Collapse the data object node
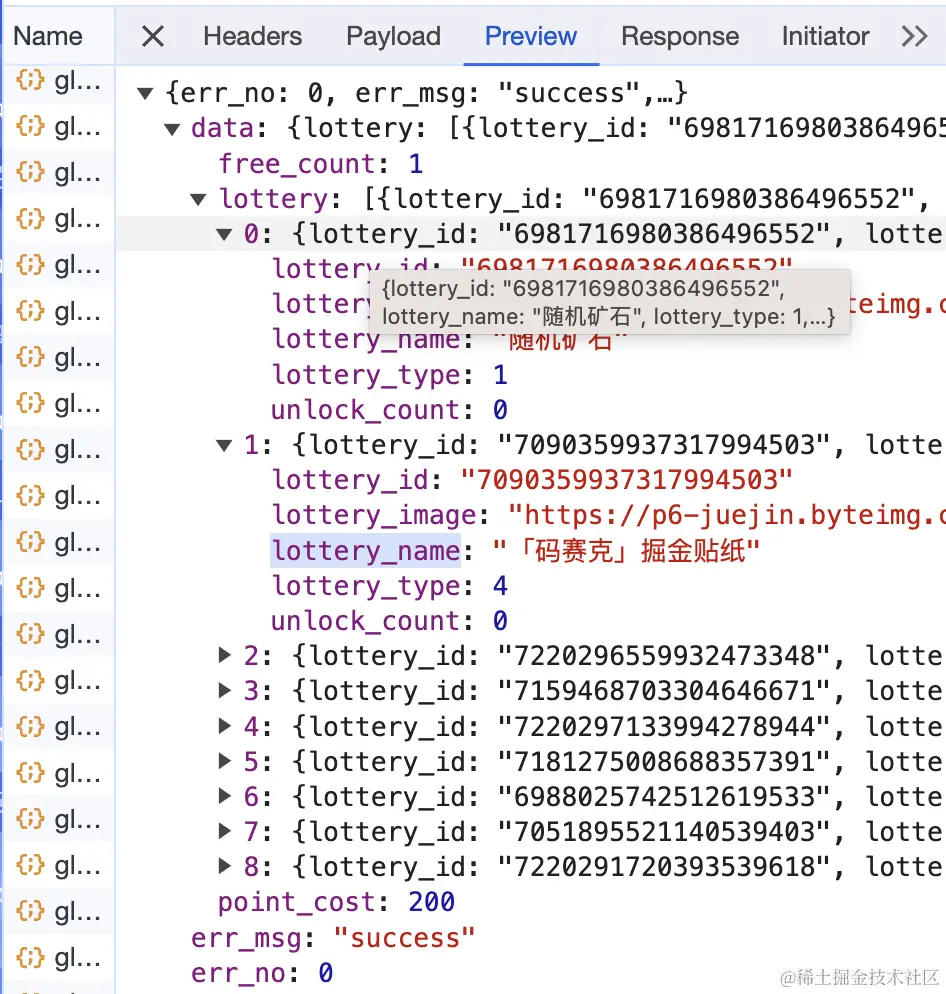This screenshot has height=994, width=946. pos(172,129)
